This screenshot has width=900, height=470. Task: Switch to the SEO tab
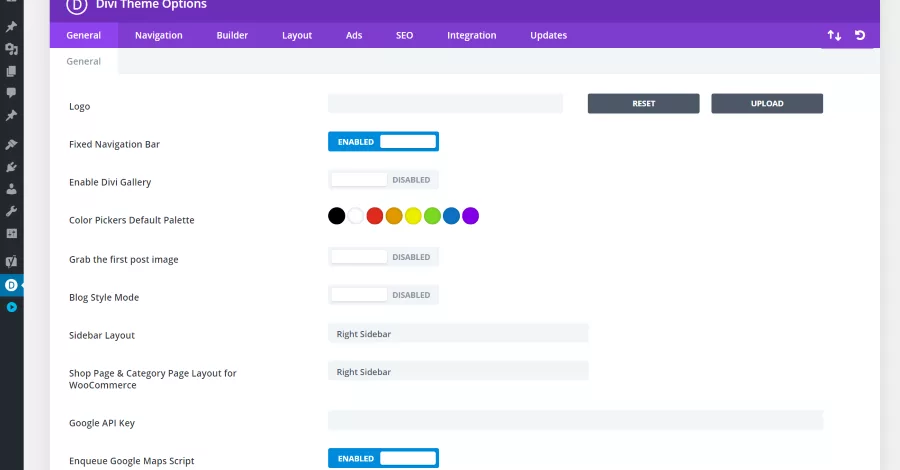pyautogui.click(x=404, y=36)
